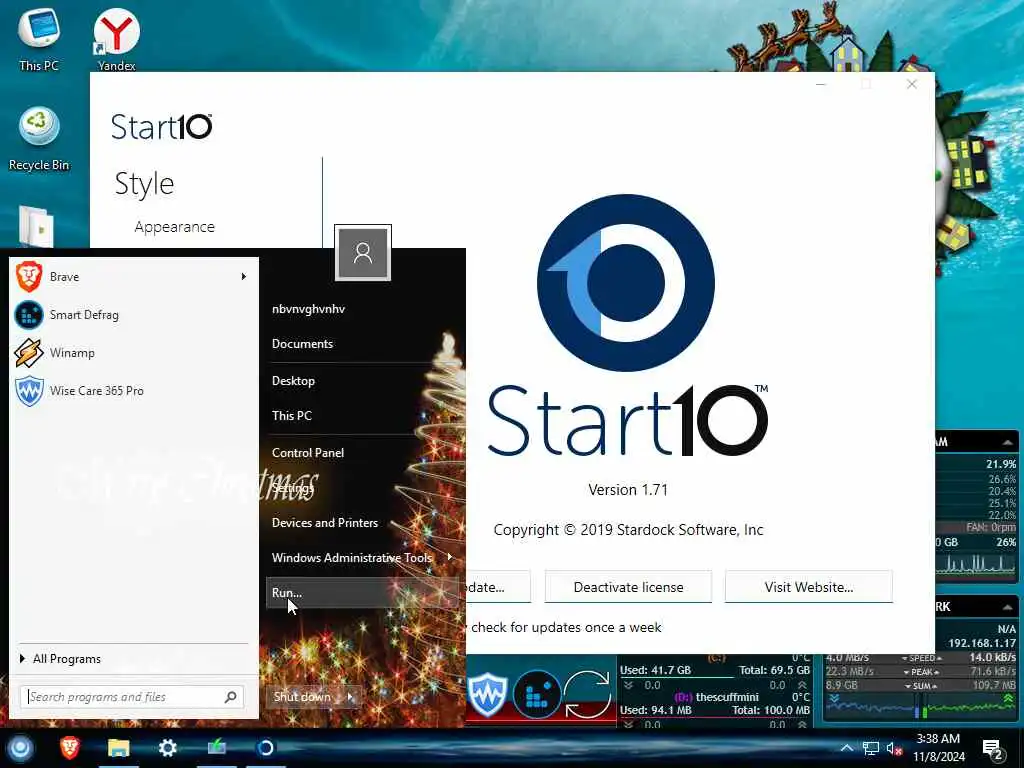This screenshot has height=768, width=1024.
Task: Show hidden tray icons chevron
Action: 846,748
